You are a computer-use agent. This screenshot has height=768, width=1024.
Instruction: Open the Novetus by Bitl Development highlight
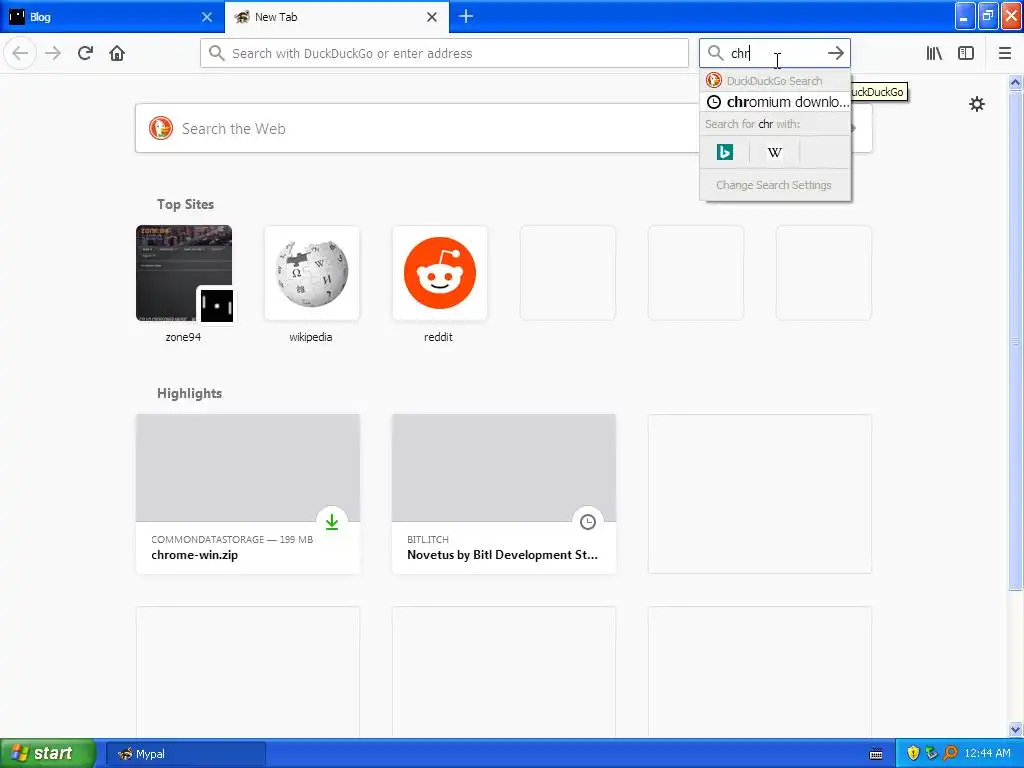(x=504, y=494)
